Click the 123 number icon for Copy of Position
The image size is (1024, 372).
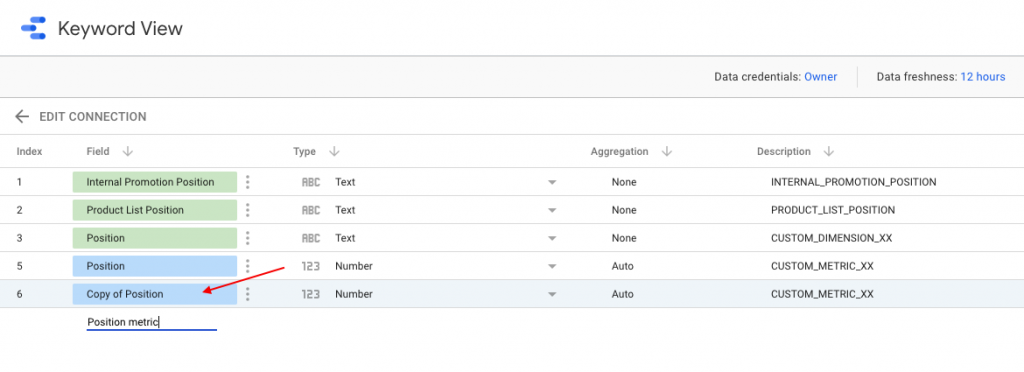pyautogui.click(x=311, y=294)
